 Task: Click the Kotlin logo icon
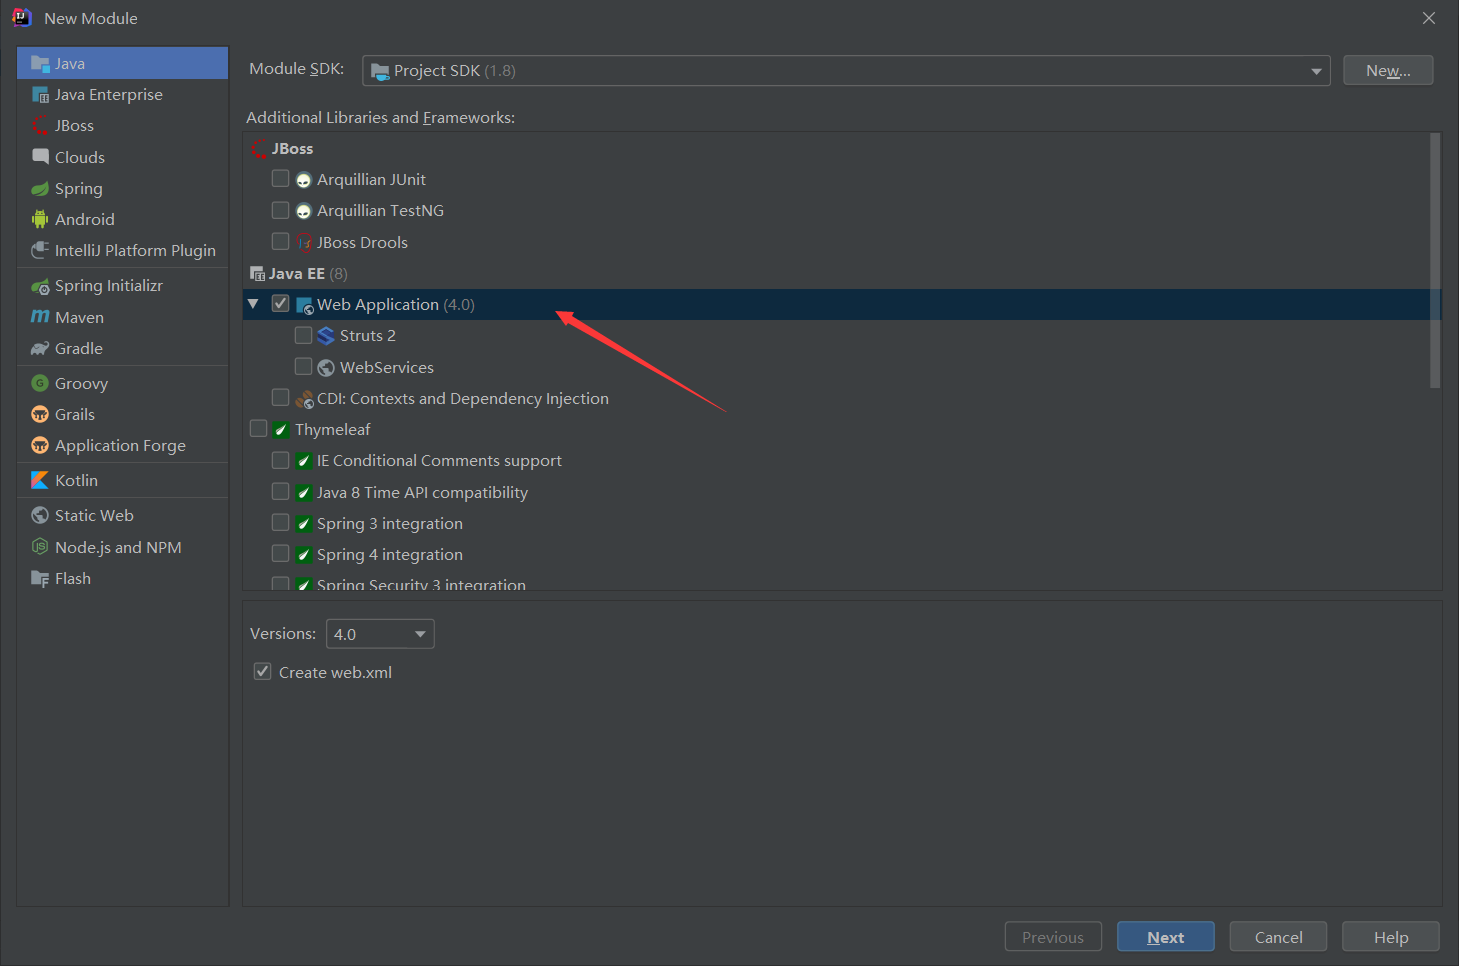coord(40,480)
